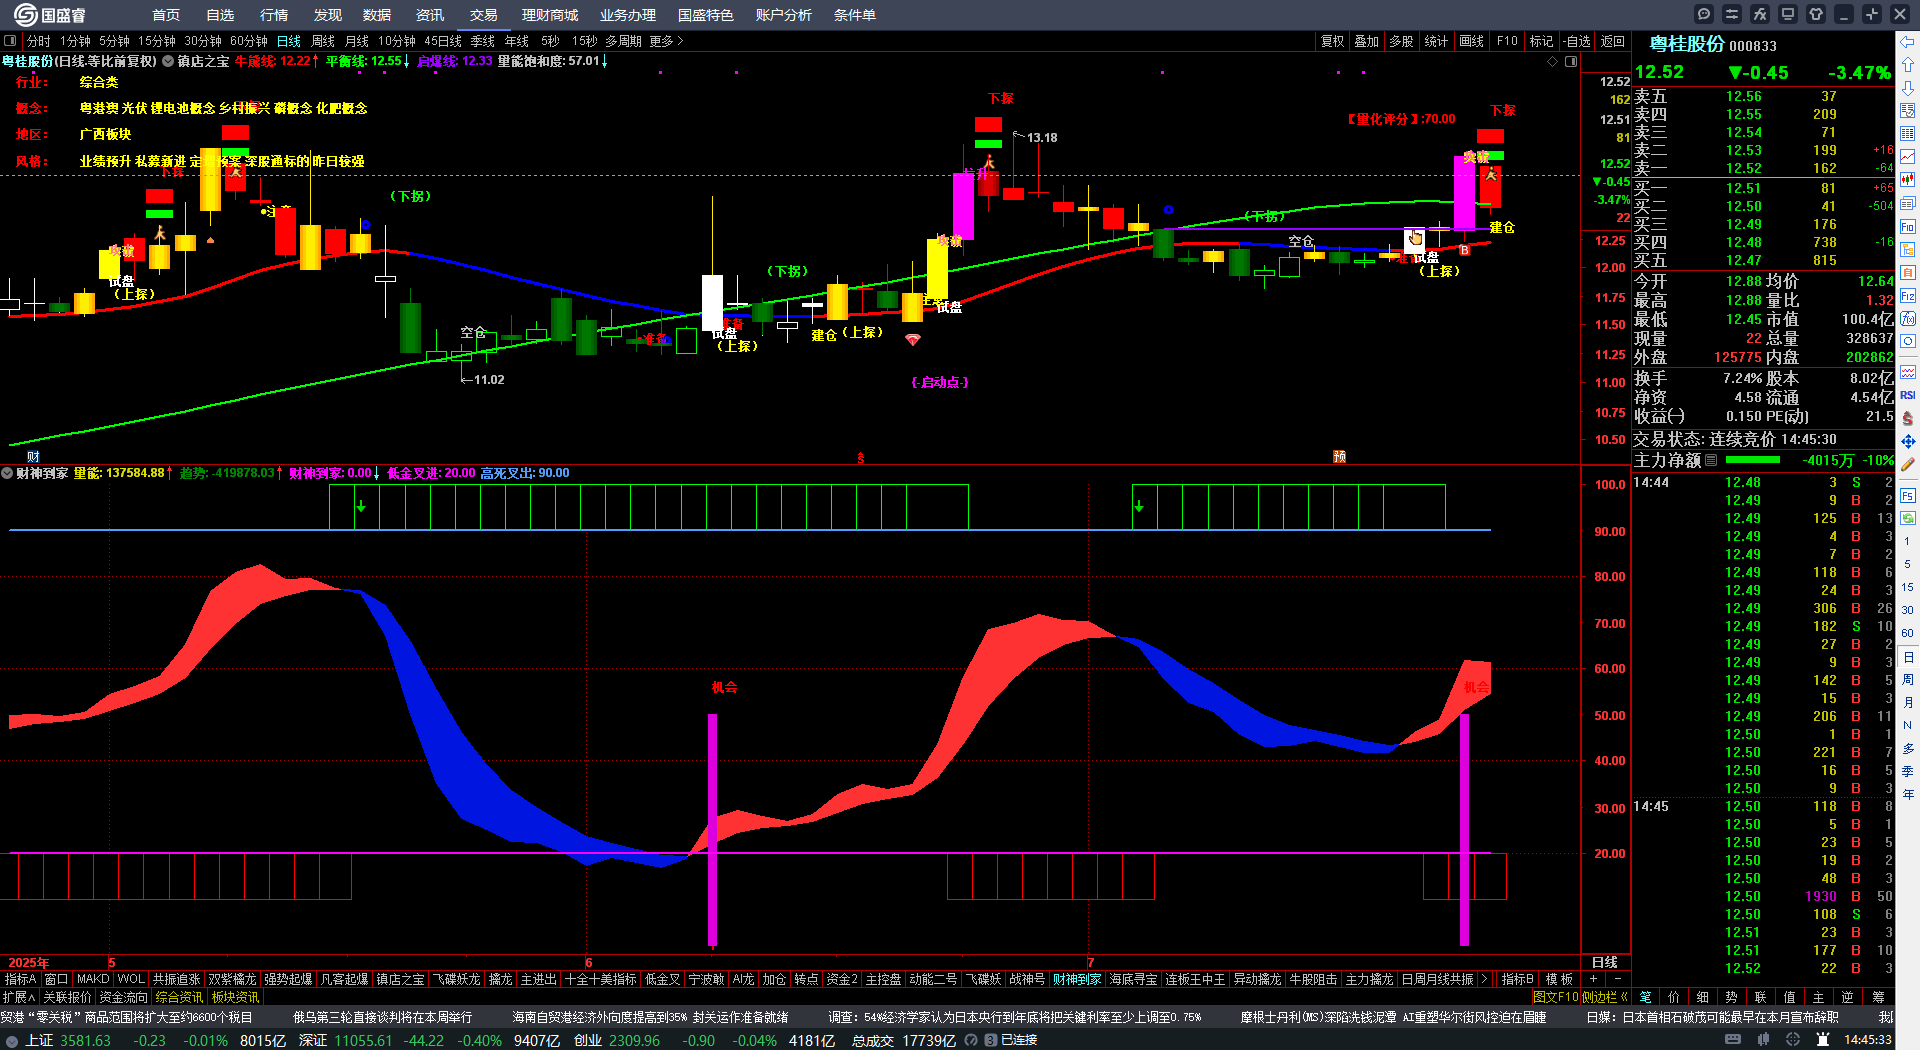Viewport: 1920px width, 1050px height.
Task: Toggle the panel layout icon left of 分时
Action: tap(10, 41)
